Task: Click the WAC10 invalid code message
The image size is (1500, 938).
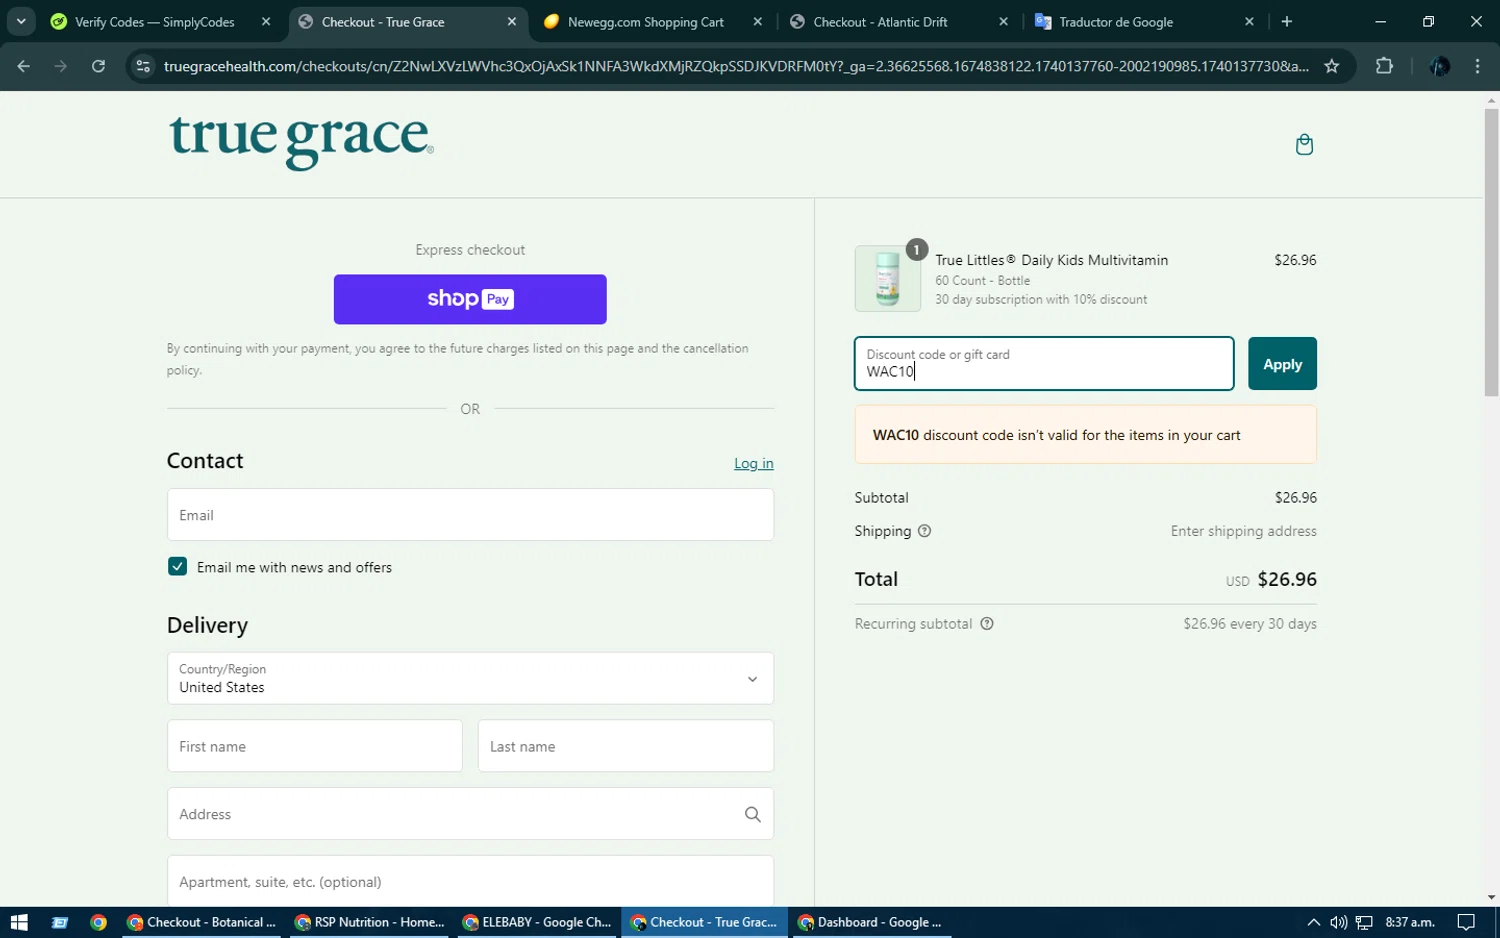Action: coord(1085,435)
